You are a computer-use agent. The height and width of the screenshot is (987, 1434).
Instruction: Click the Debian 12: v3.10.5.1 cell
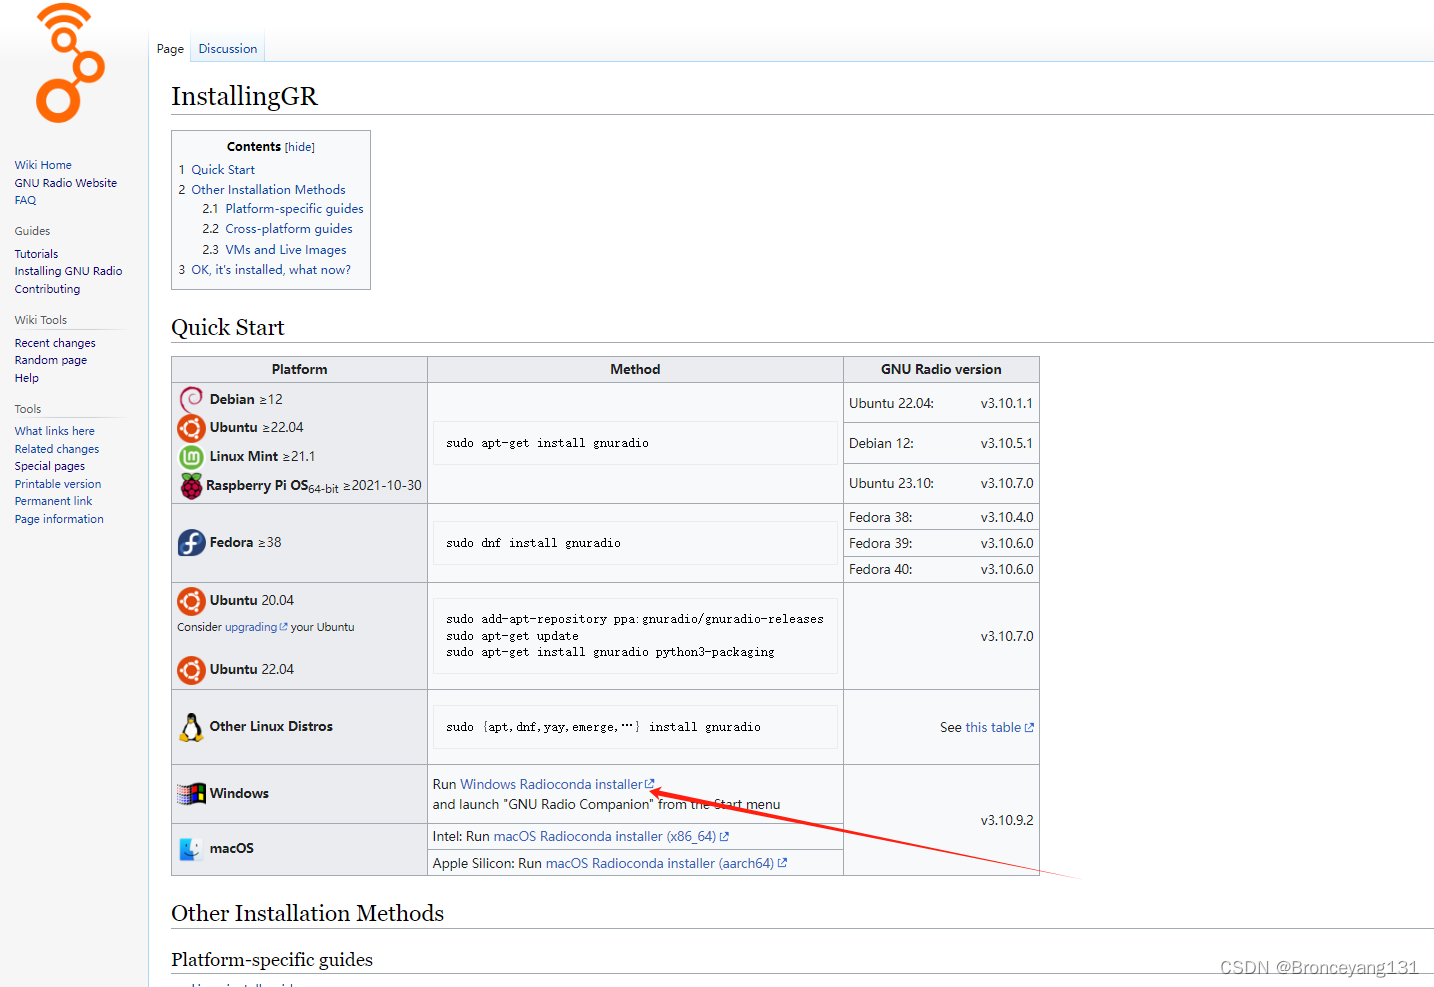[x=941, y=443]
